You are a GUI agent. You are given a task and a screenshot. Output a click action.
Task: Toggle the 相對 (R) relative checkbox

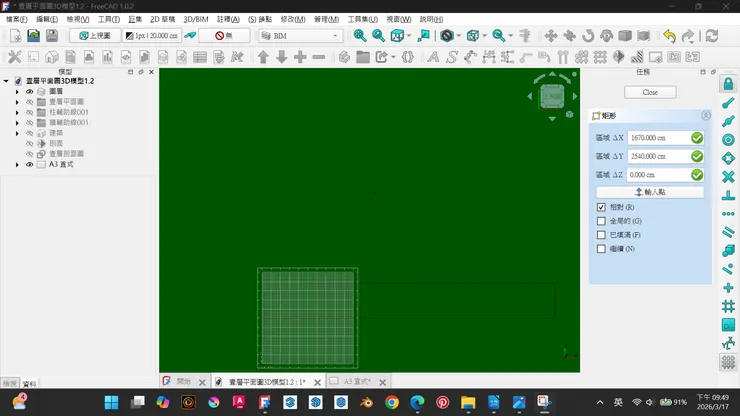(601, 207)
